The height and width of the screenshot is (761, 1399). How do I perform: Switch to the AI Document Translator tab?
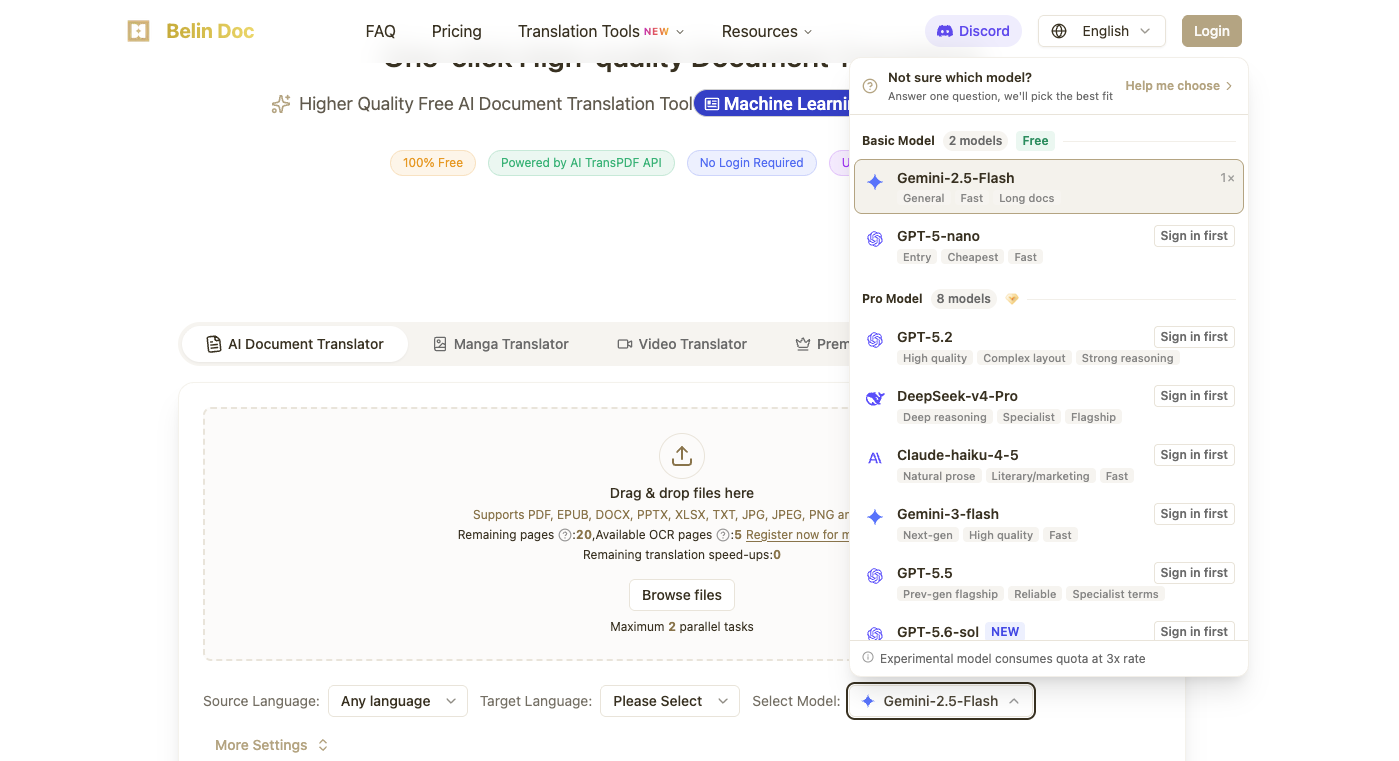pos(295,344)
